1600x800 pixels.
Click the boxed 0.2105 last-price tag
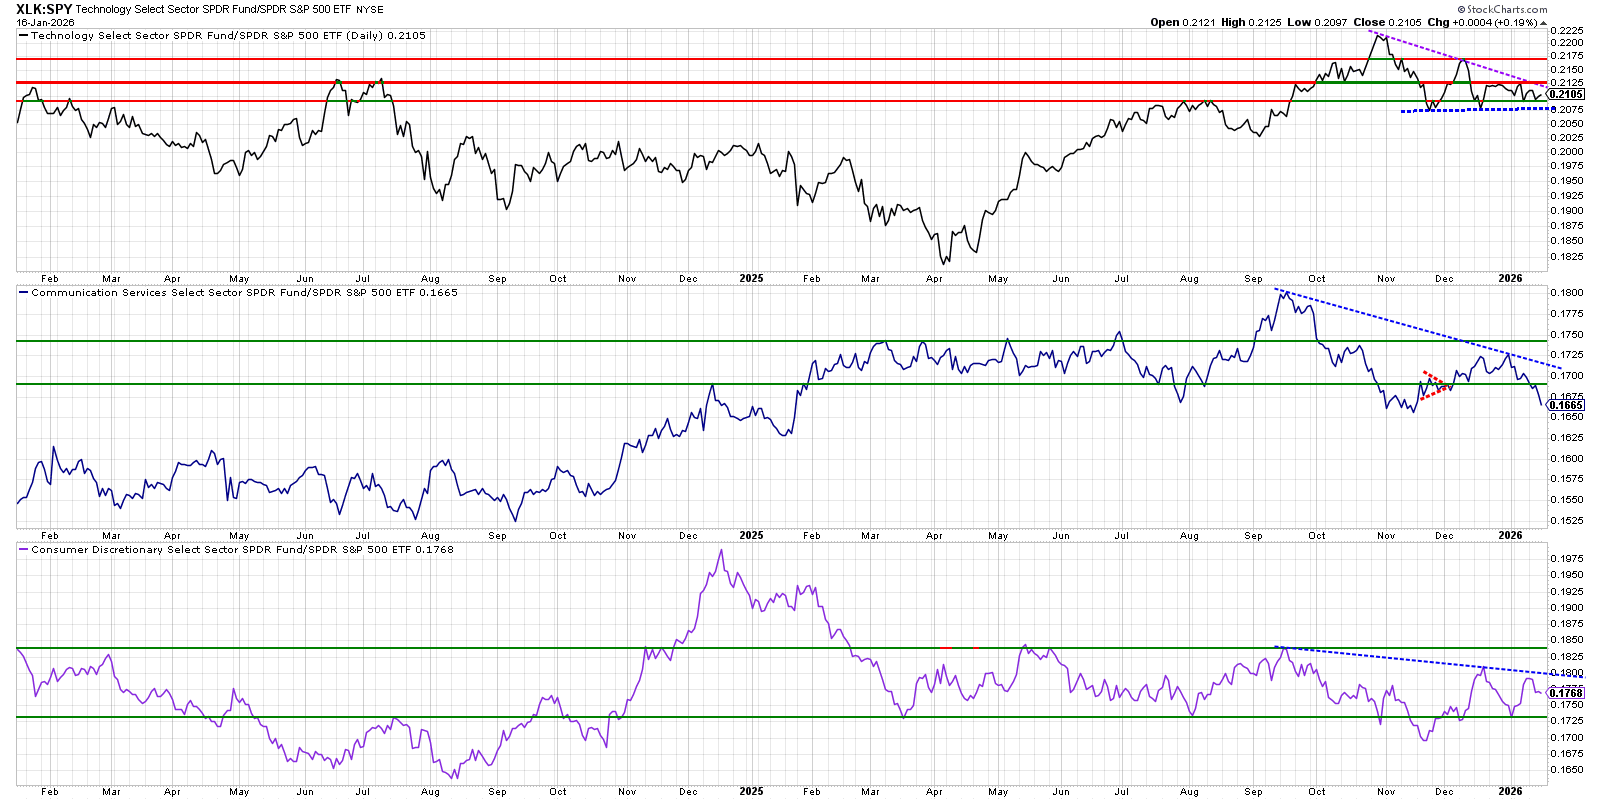(1566, 94)
